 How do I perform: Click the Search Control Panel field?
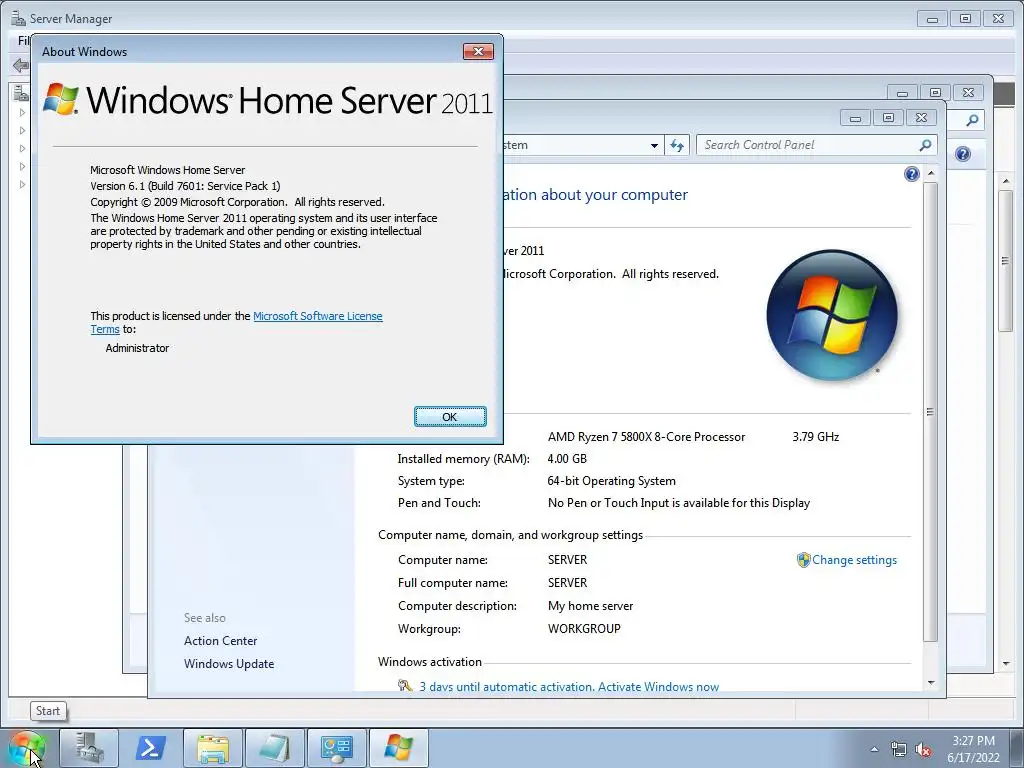coord(816,145)
